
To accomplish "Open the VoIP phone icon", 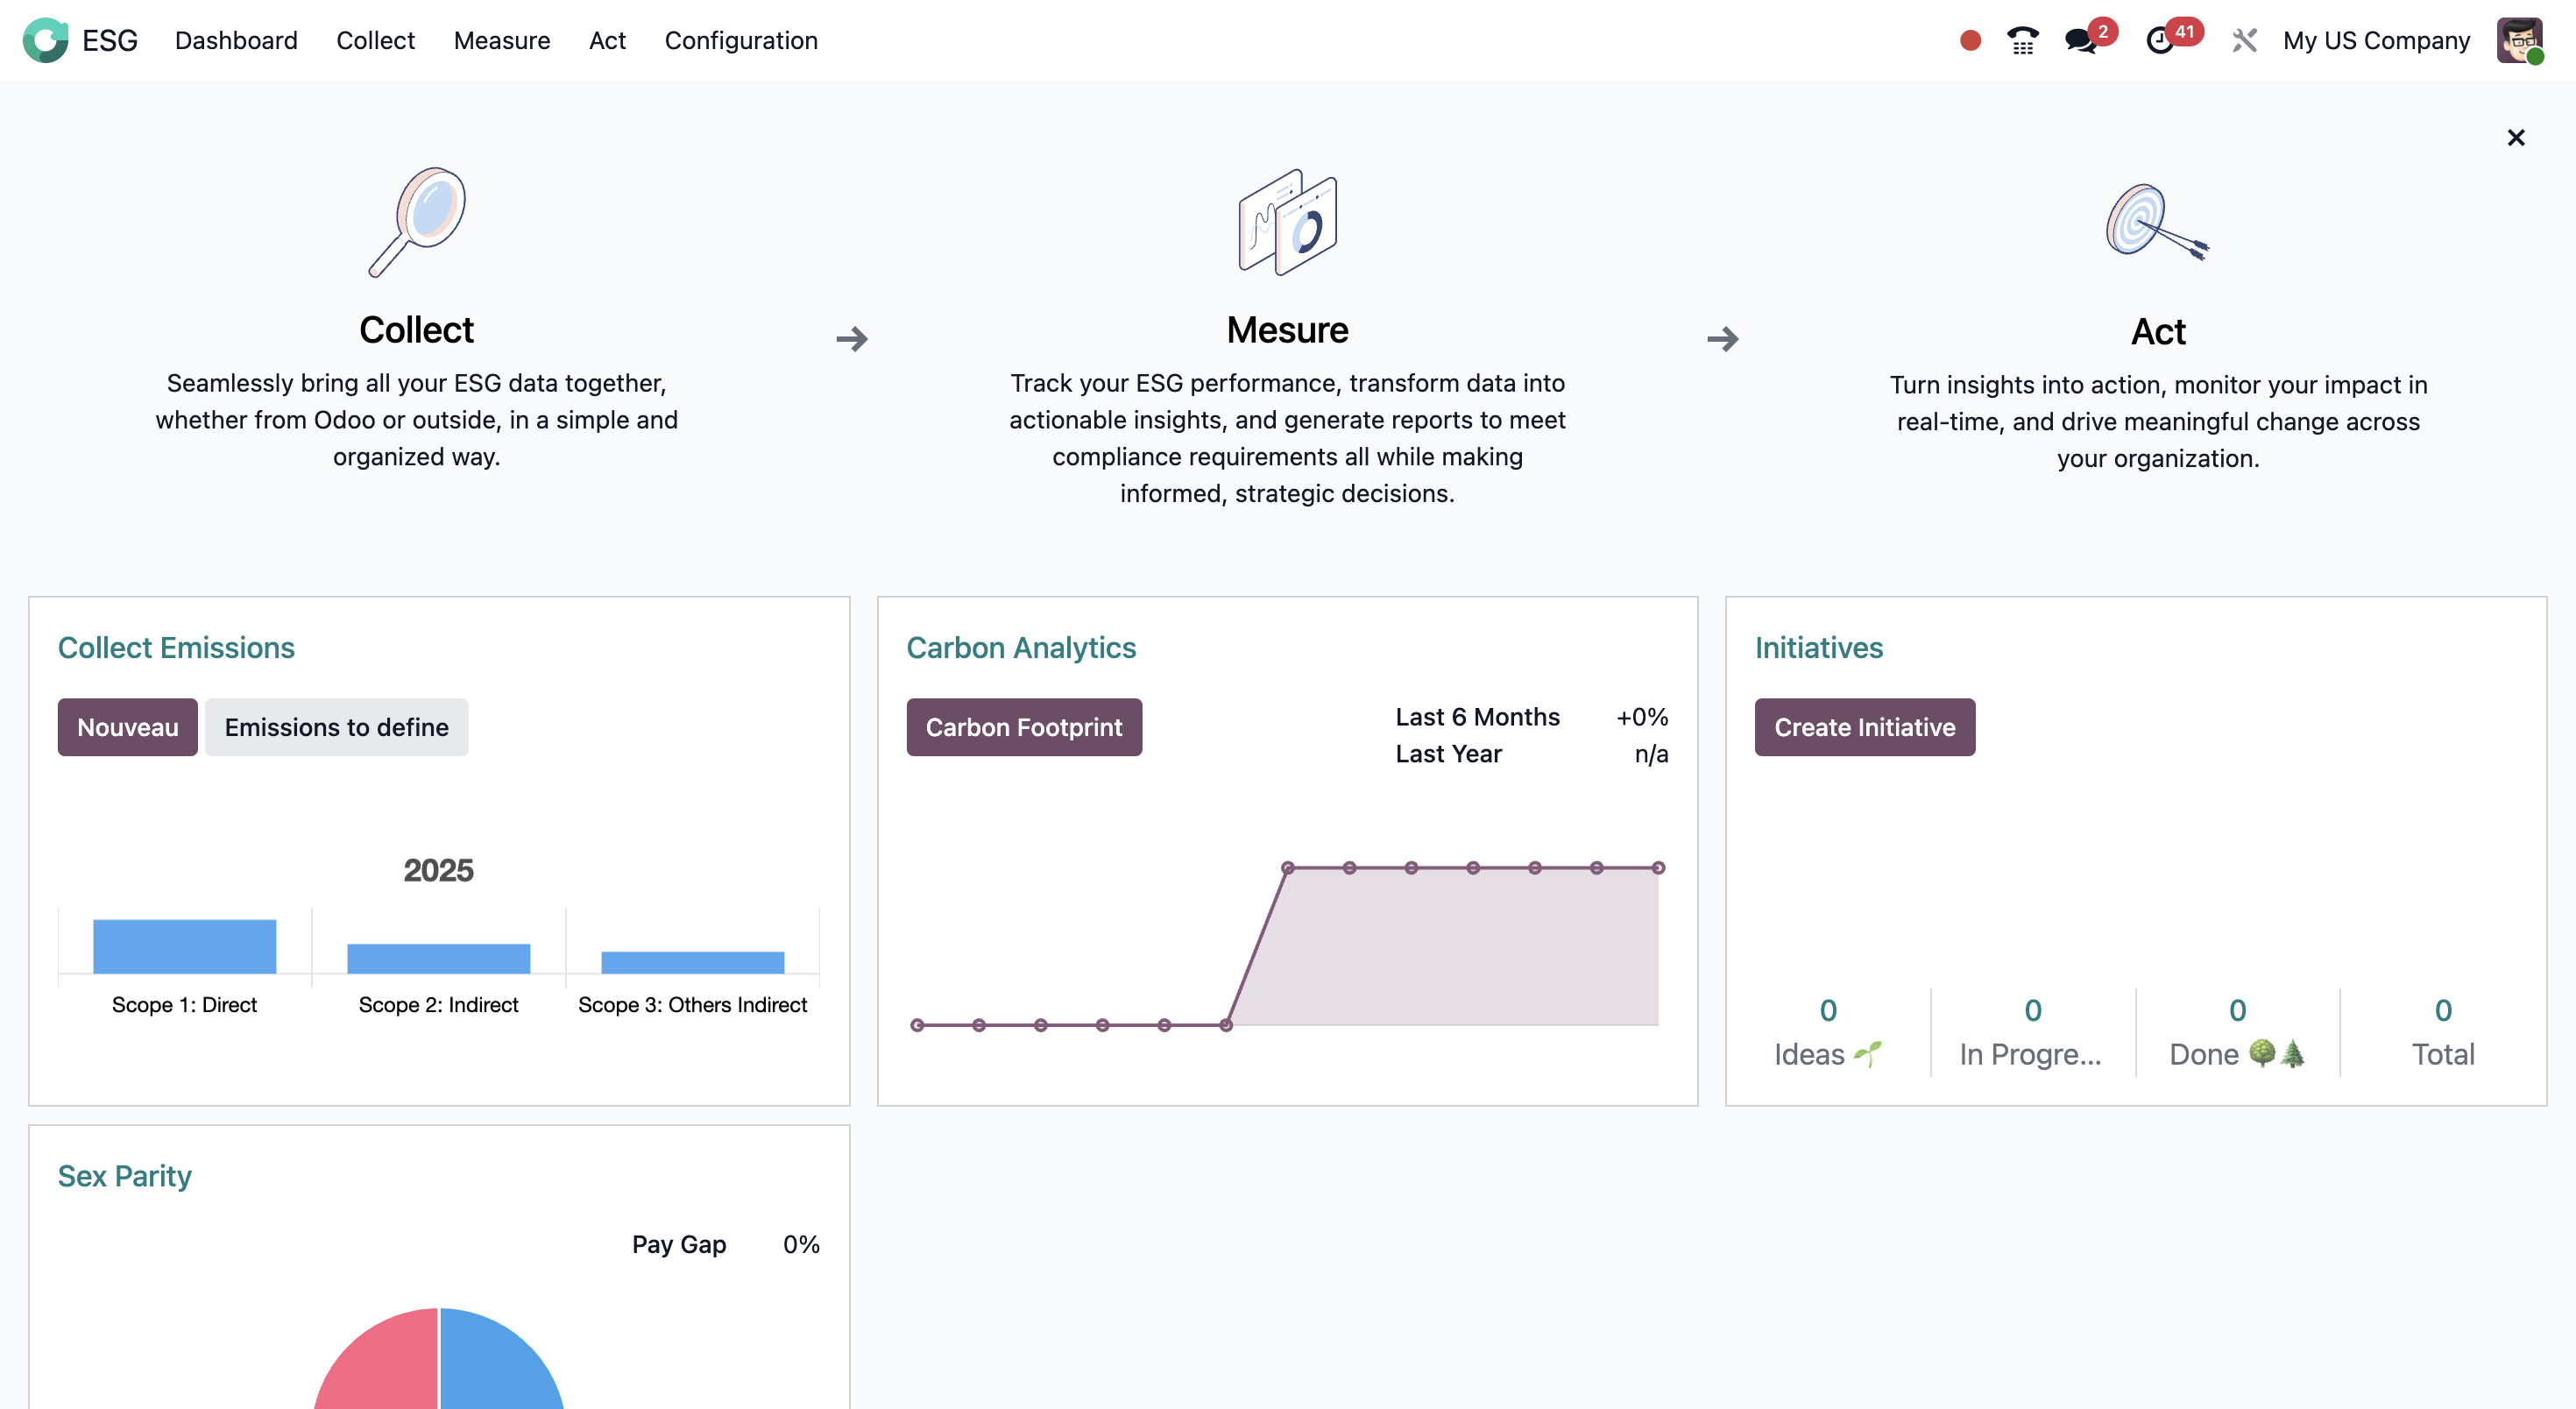I will click(x=2022, y=40).
